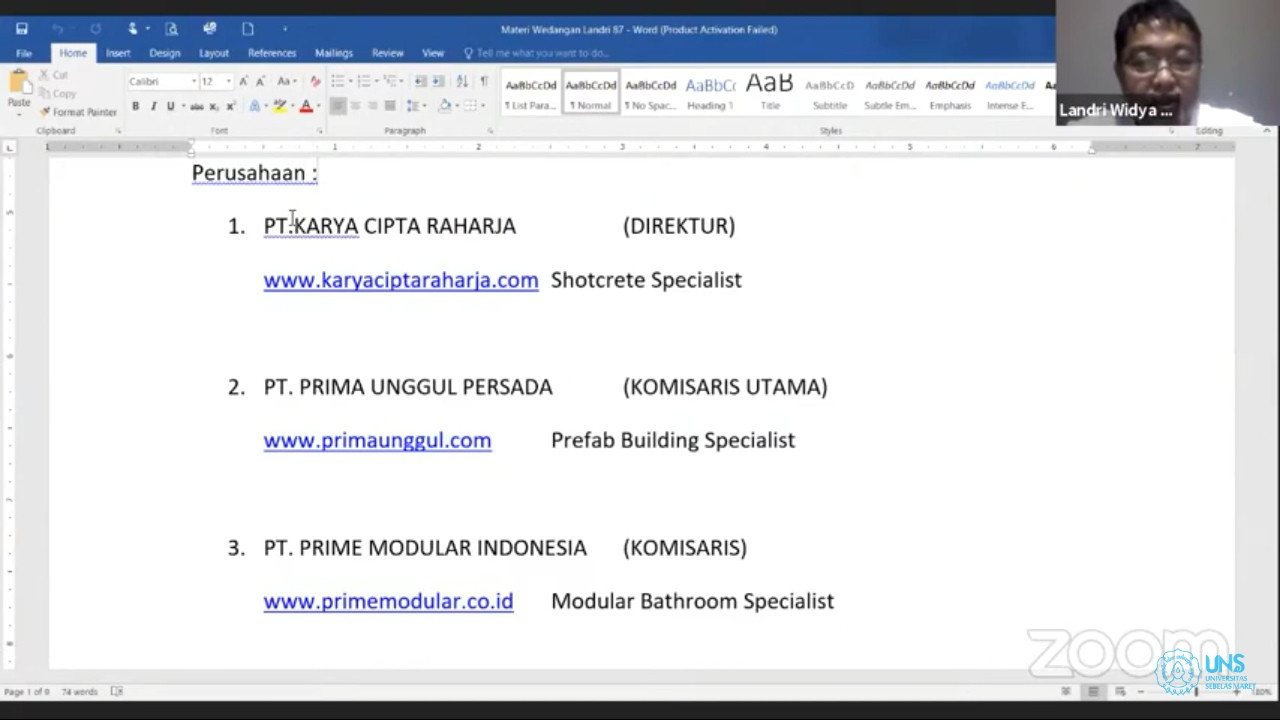
Task: Decrease paragraph indent
Action: pos(420,81)
